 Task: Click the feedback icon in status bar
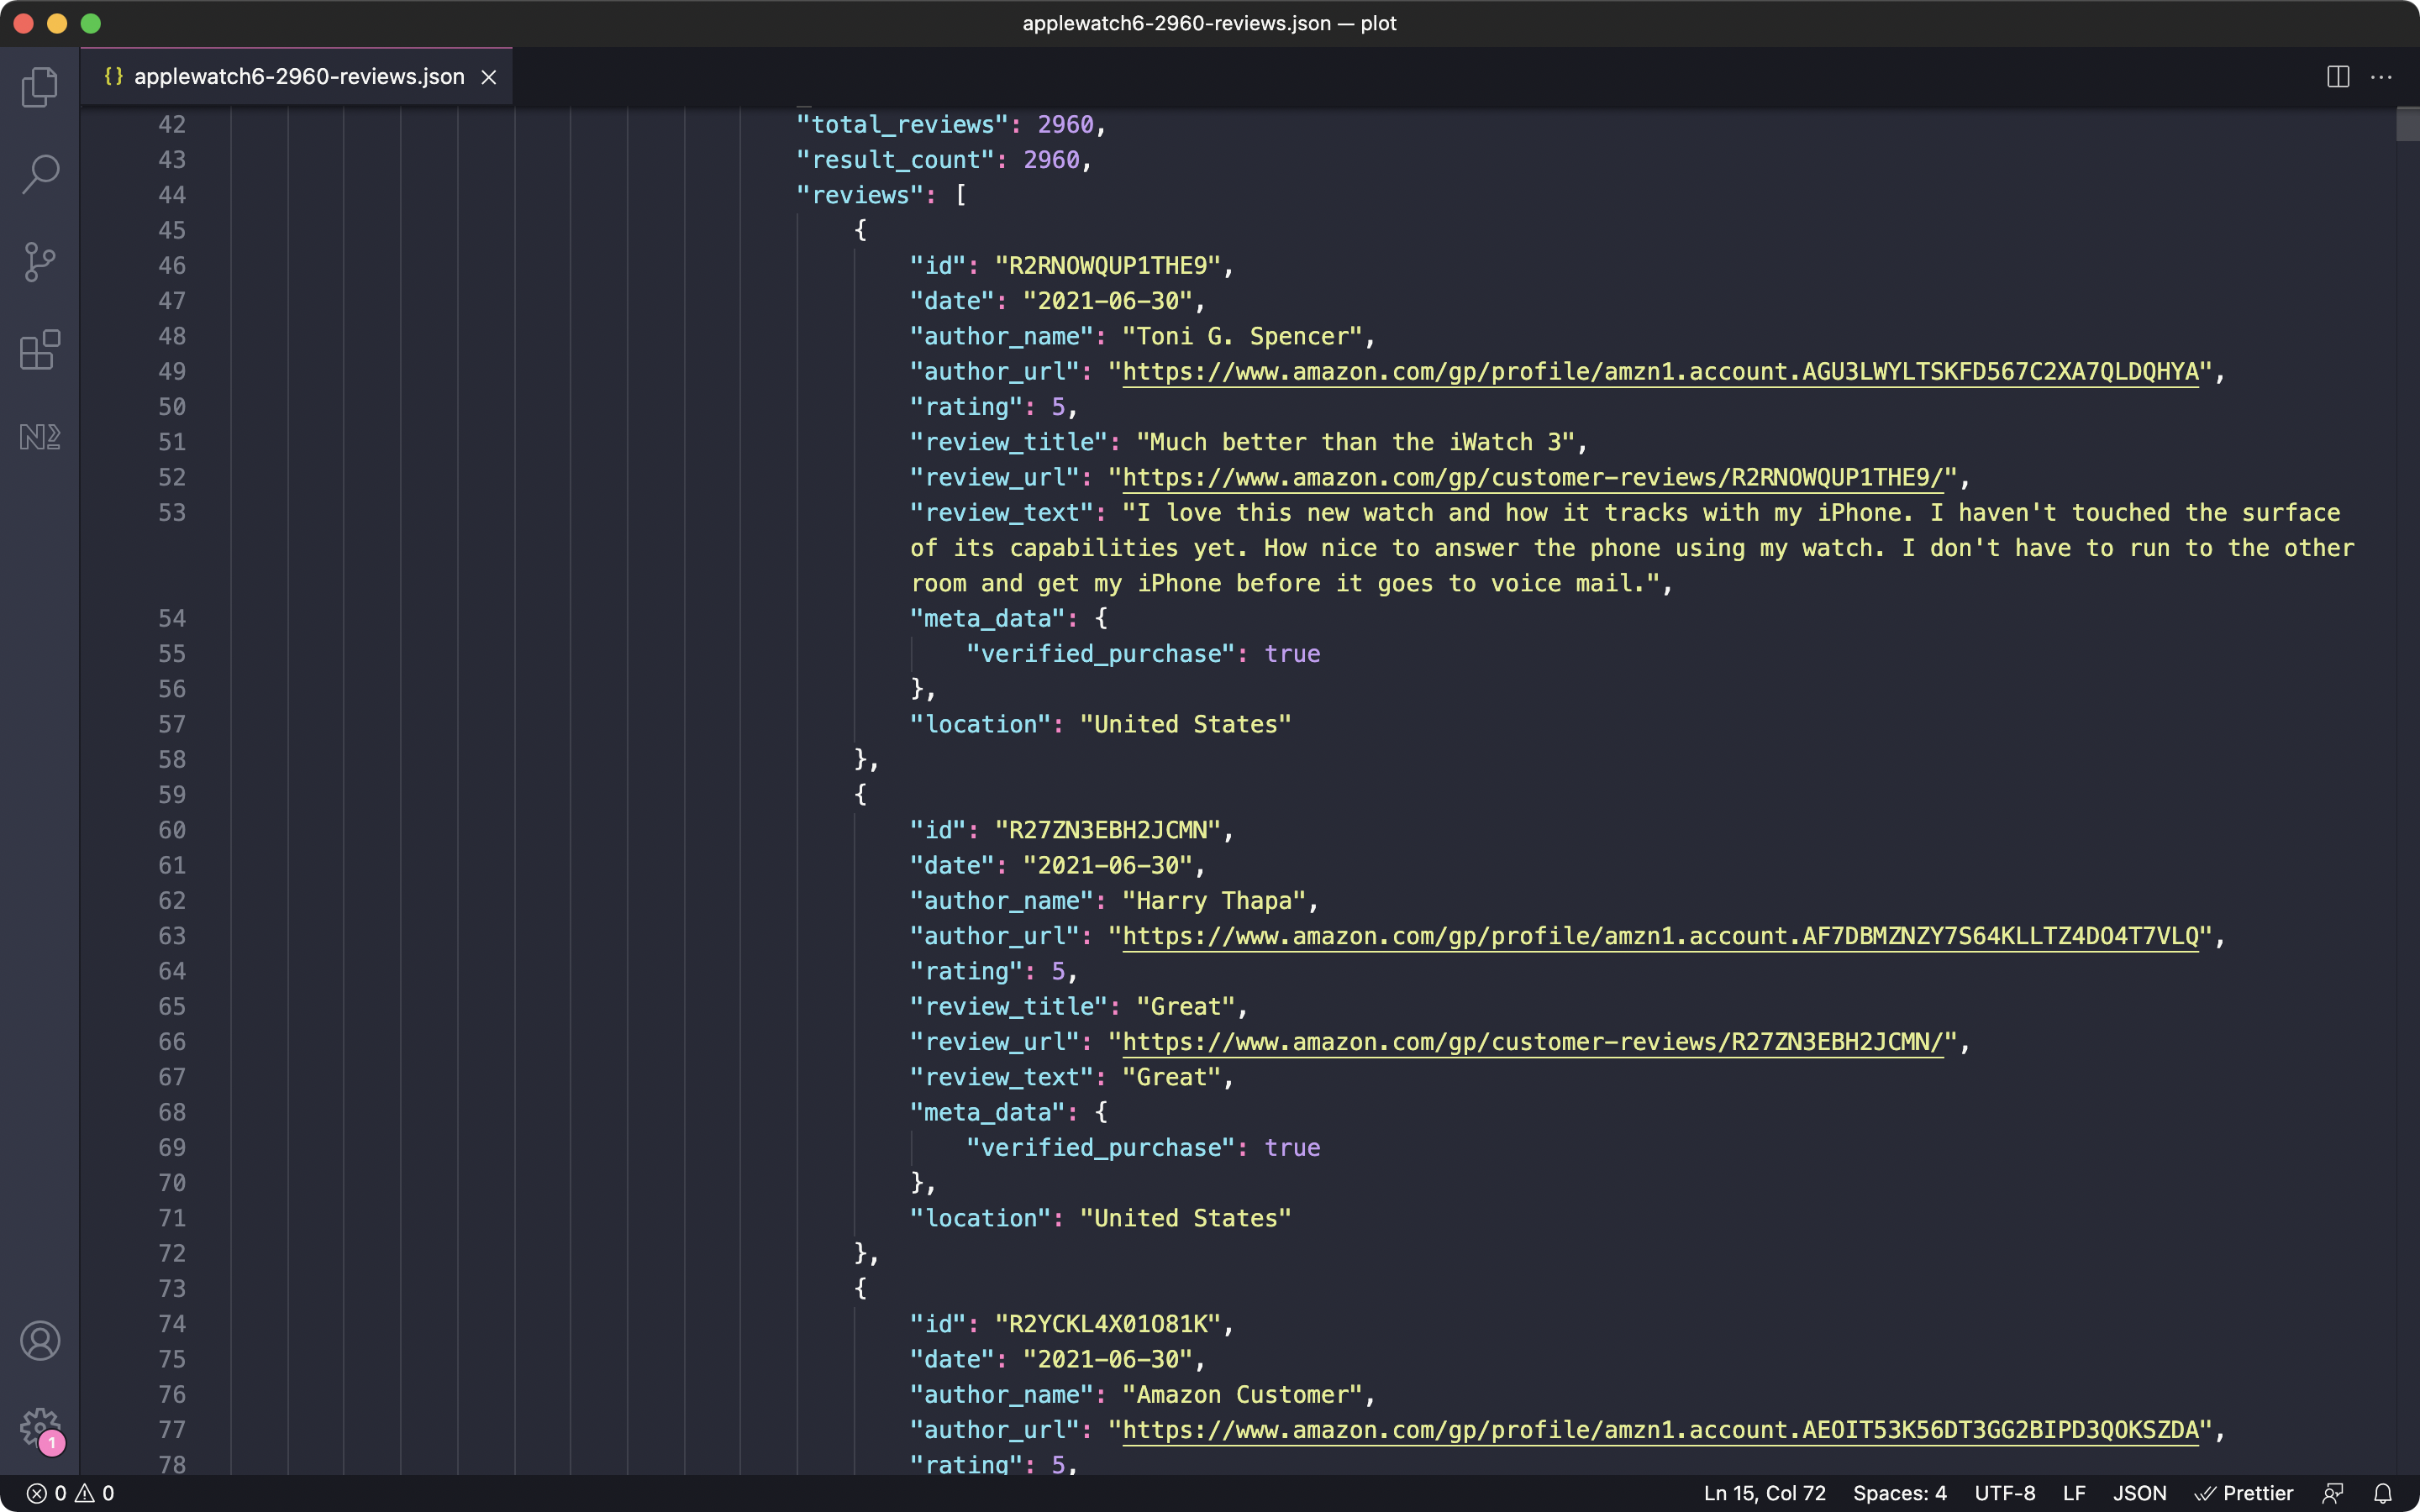tap(2333, 1493)
